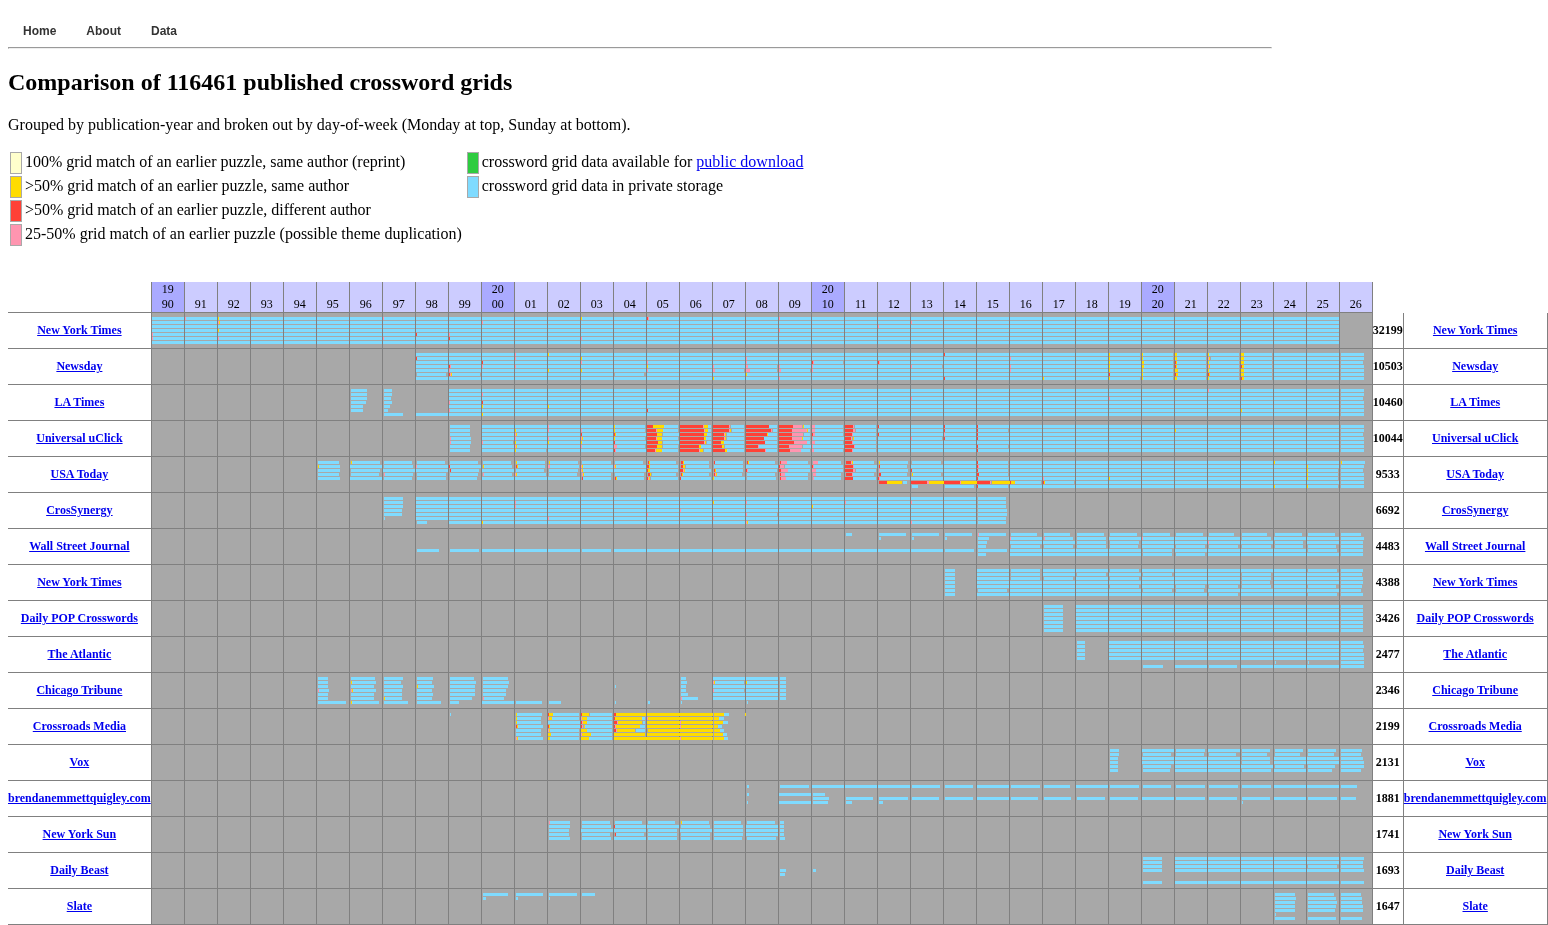Open Daily Beast link on left
Viewport: 1548px width, 925px height.
tap(79, 870)
